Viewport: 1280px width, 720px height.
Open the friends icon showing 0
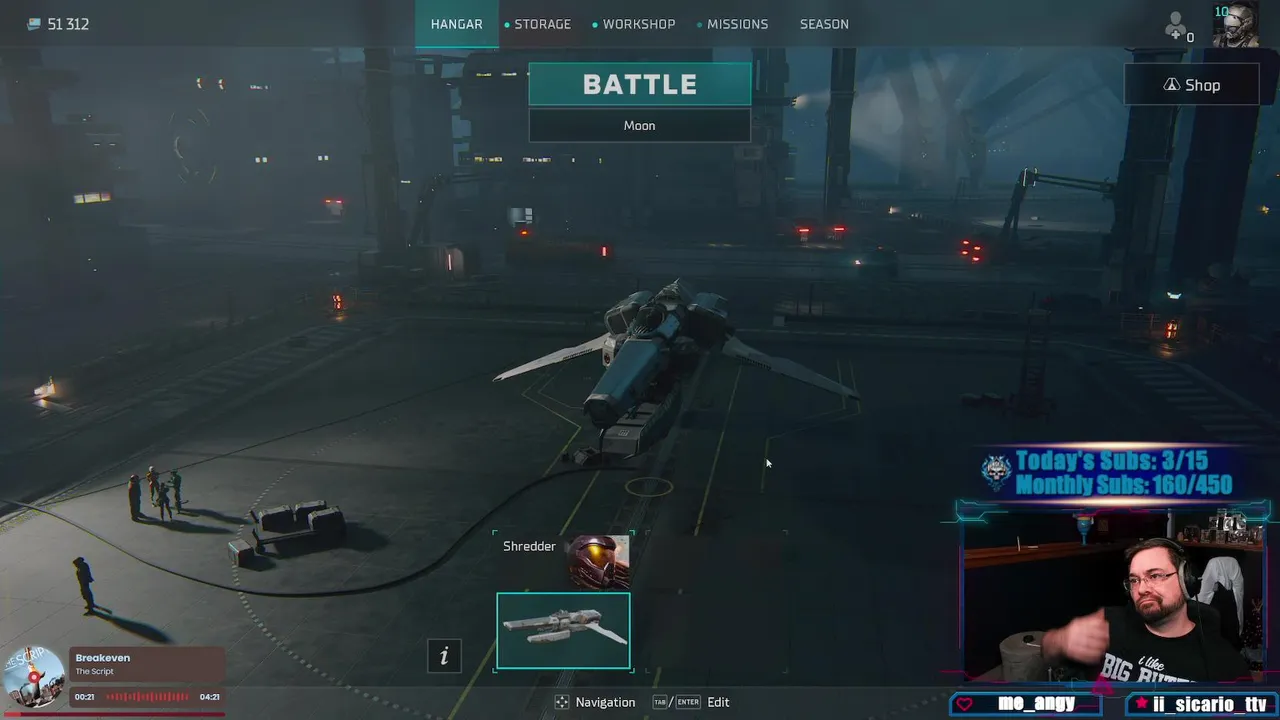click(1178, 26)
